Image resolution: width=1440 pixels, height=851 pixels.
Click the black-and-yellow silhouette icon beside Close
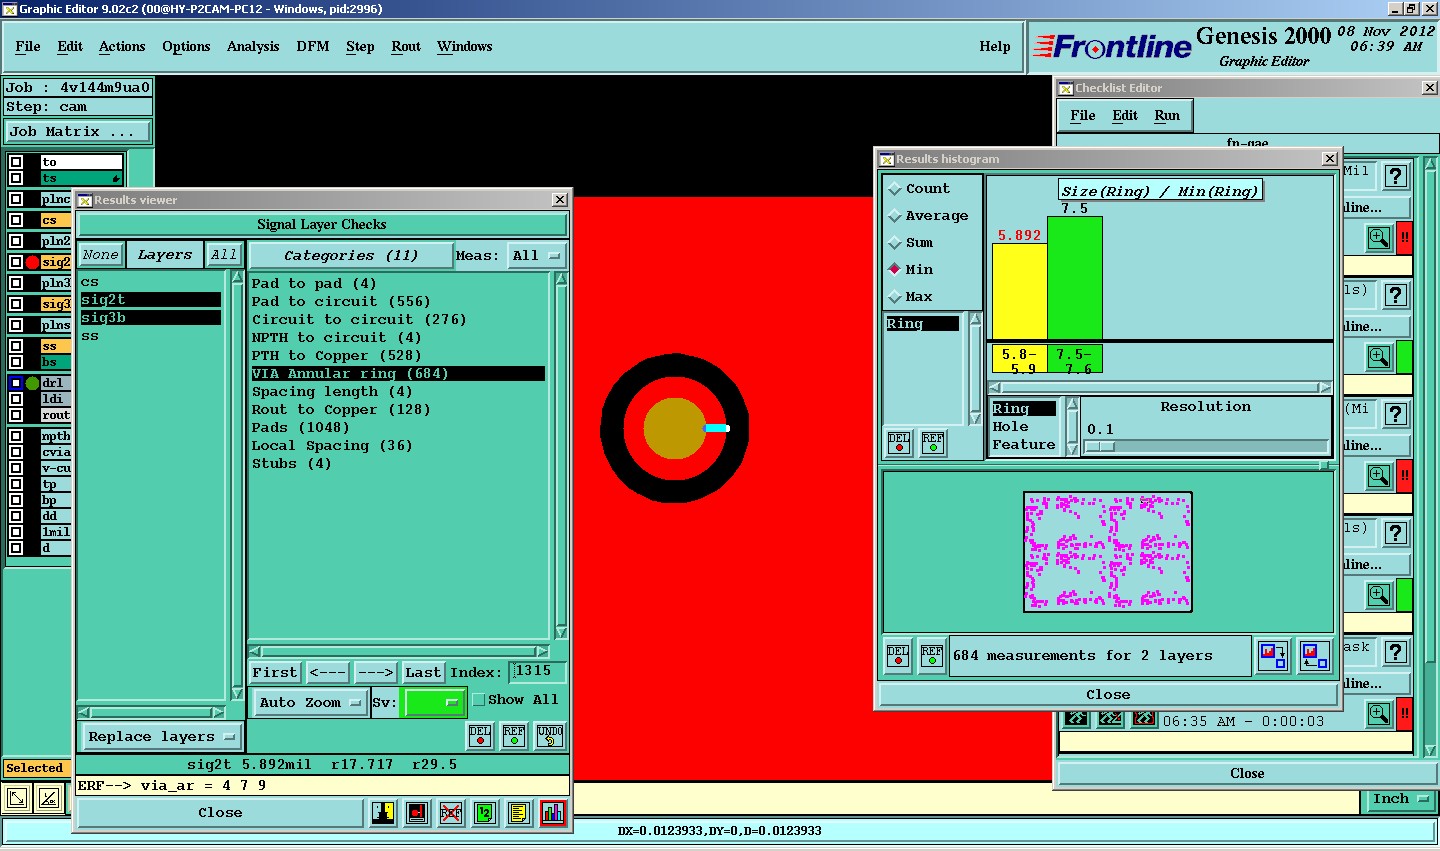point(383,813)
